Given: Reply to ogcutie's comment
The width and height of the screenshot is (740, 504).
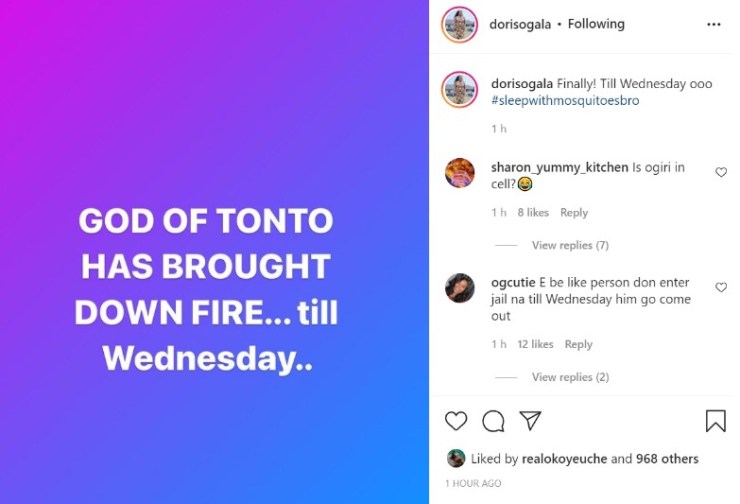Looking at the screenshot, I should point(578,344).
